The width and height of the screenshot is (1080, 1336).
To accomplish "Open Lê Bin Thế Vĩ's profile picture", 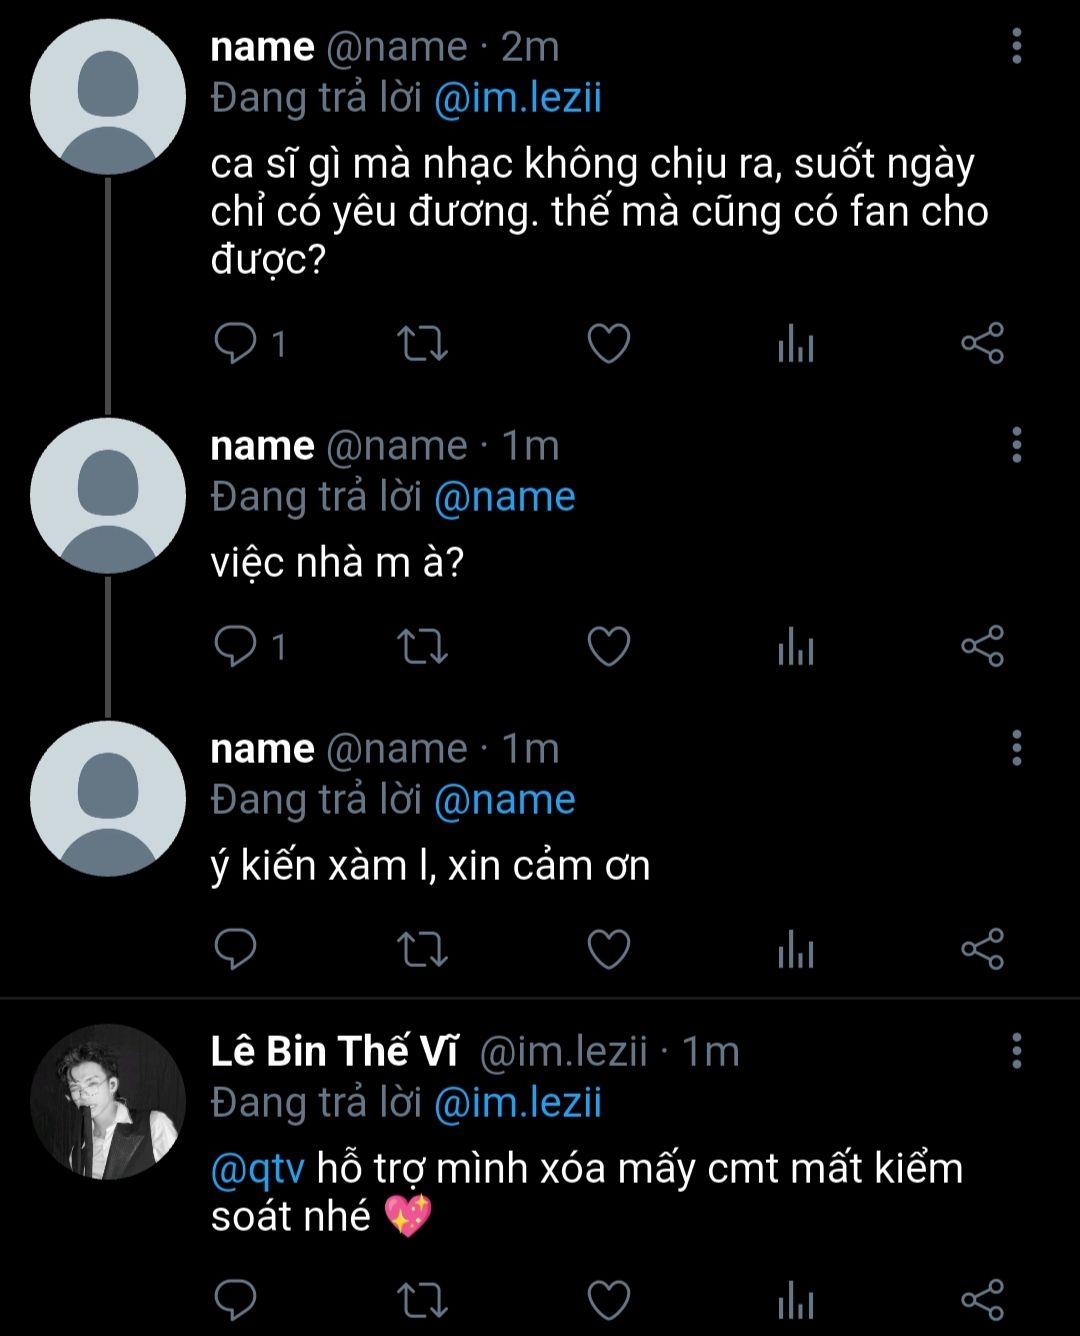I will pyautogui.click(x=108, y=1101).
